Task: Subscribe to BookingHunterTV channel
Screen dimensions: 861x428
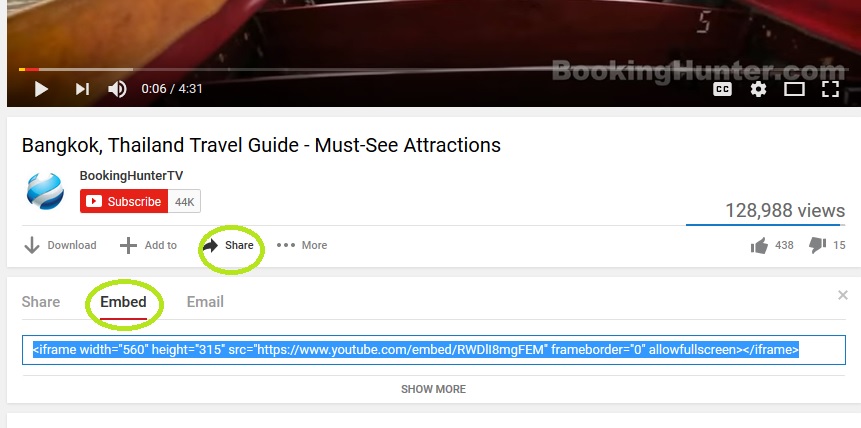Action: 124,201
